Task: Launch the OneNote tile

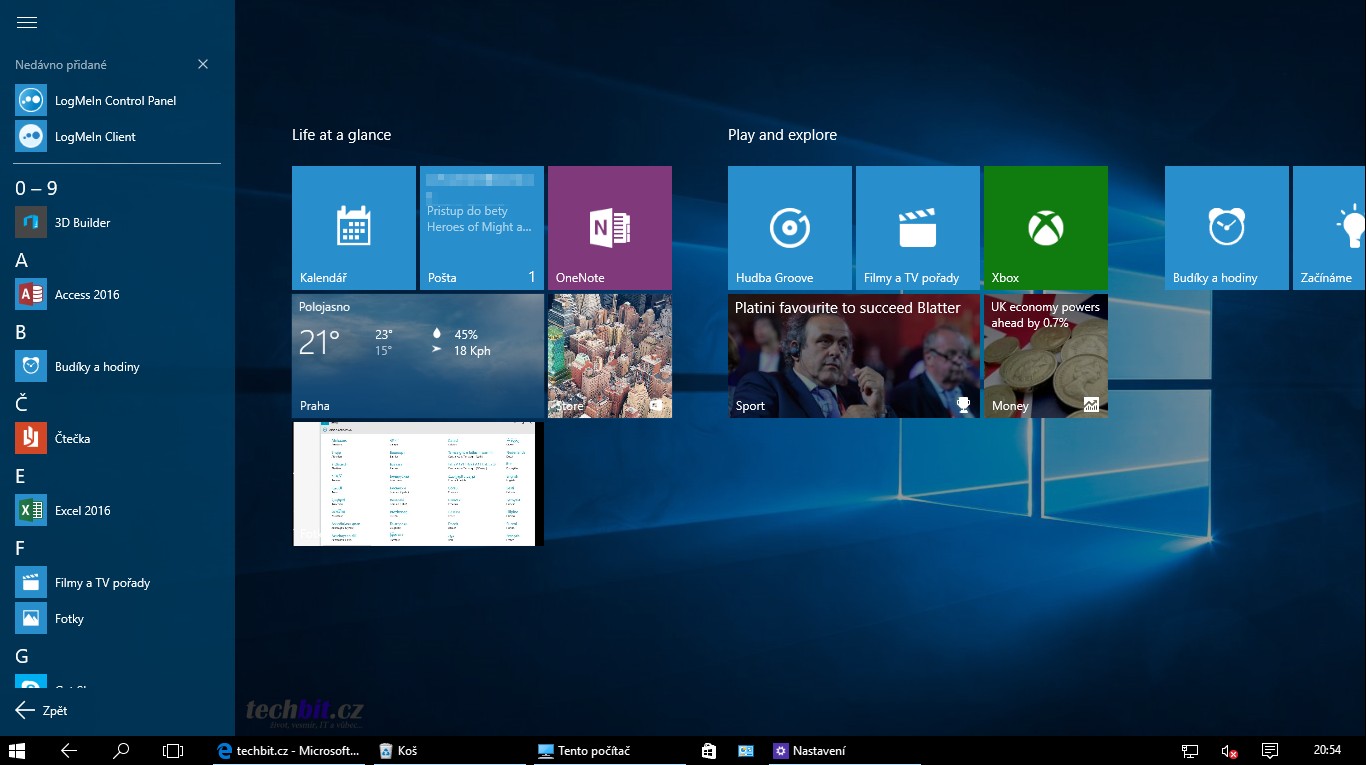Action: point(609,228)
